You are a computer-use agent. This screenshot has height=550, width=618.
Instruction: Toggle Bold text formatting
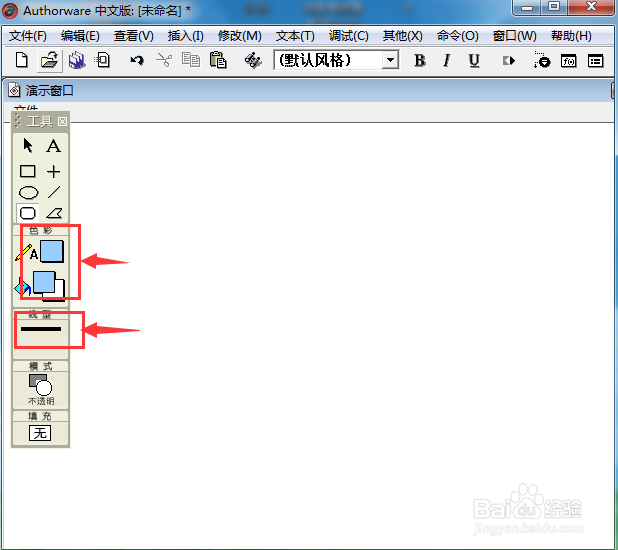420,61
